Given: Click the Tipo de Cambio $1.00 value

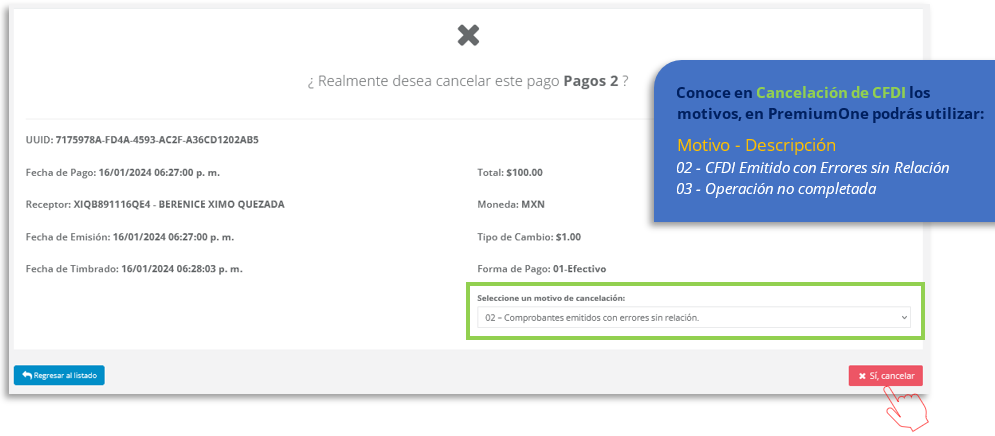Looking at the screenshot, I should [529, 237].
